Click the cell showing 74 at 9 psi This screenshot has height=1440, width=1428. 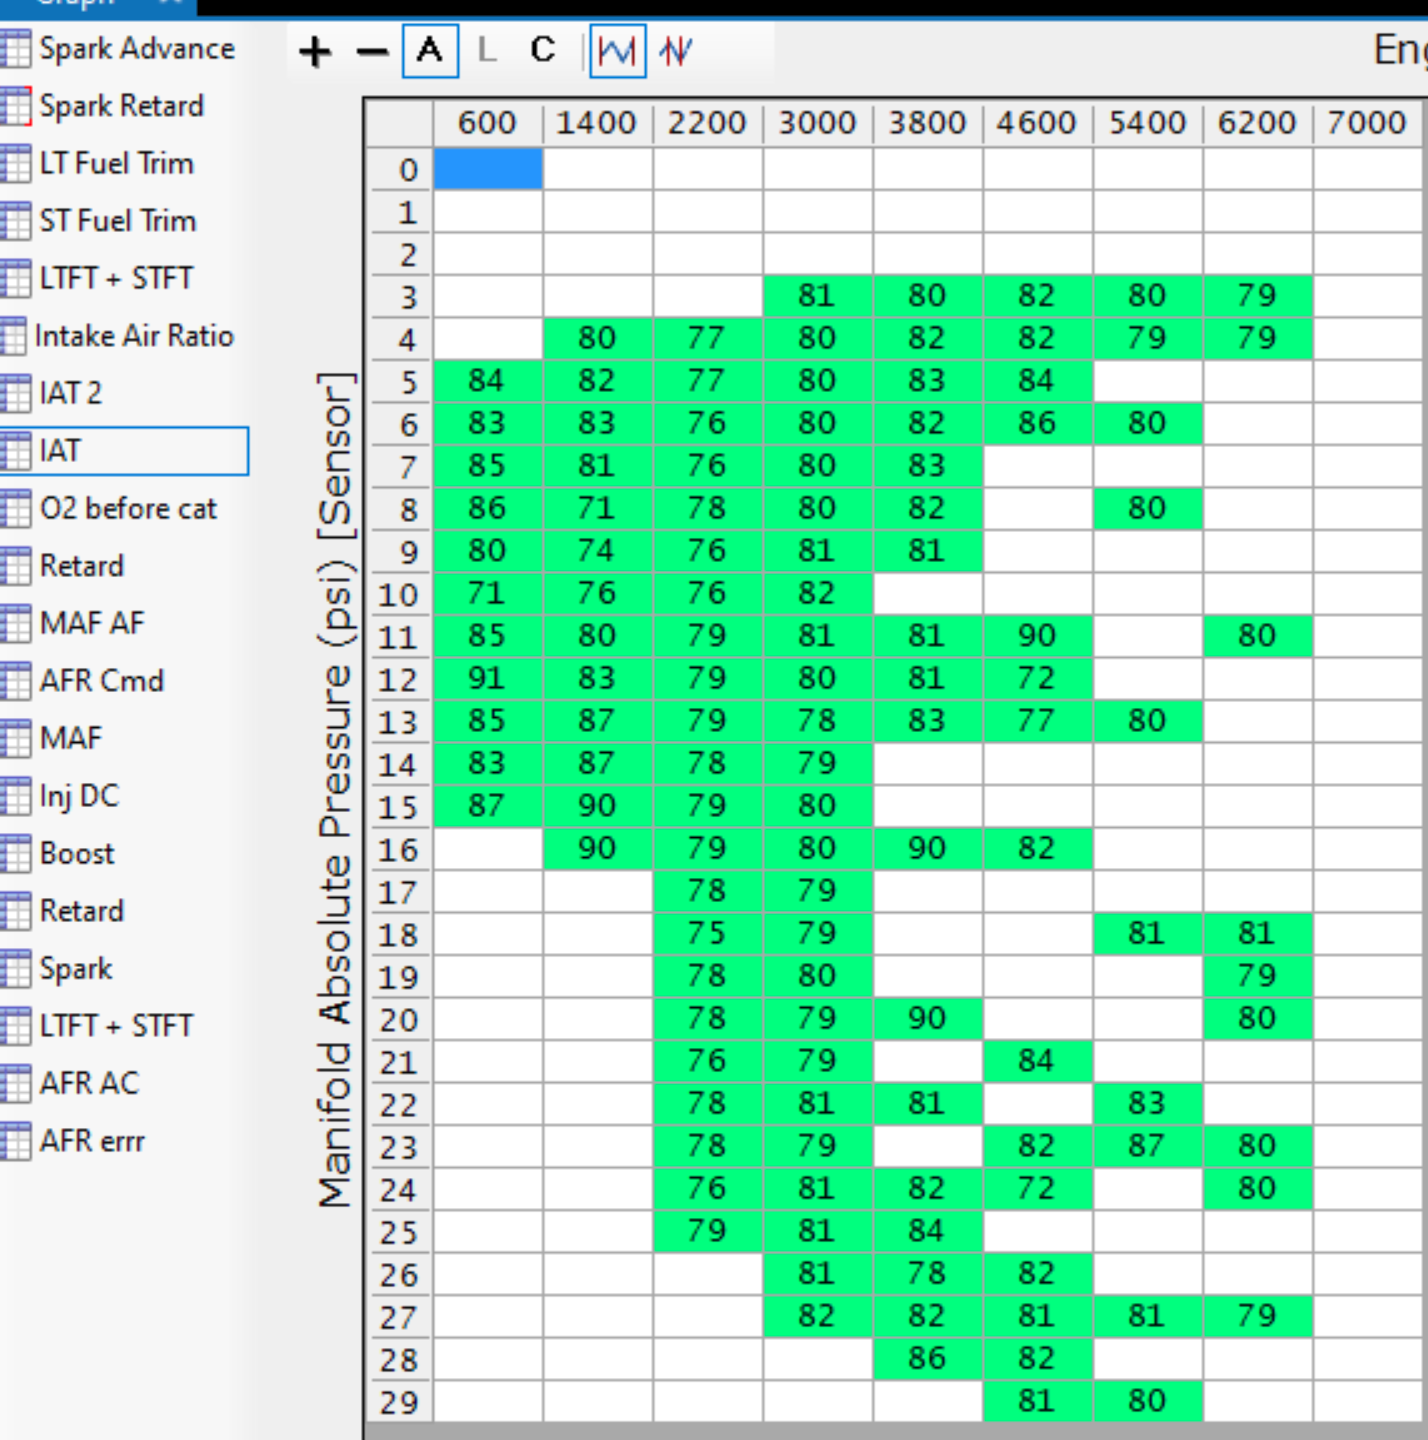pos(598,551)
